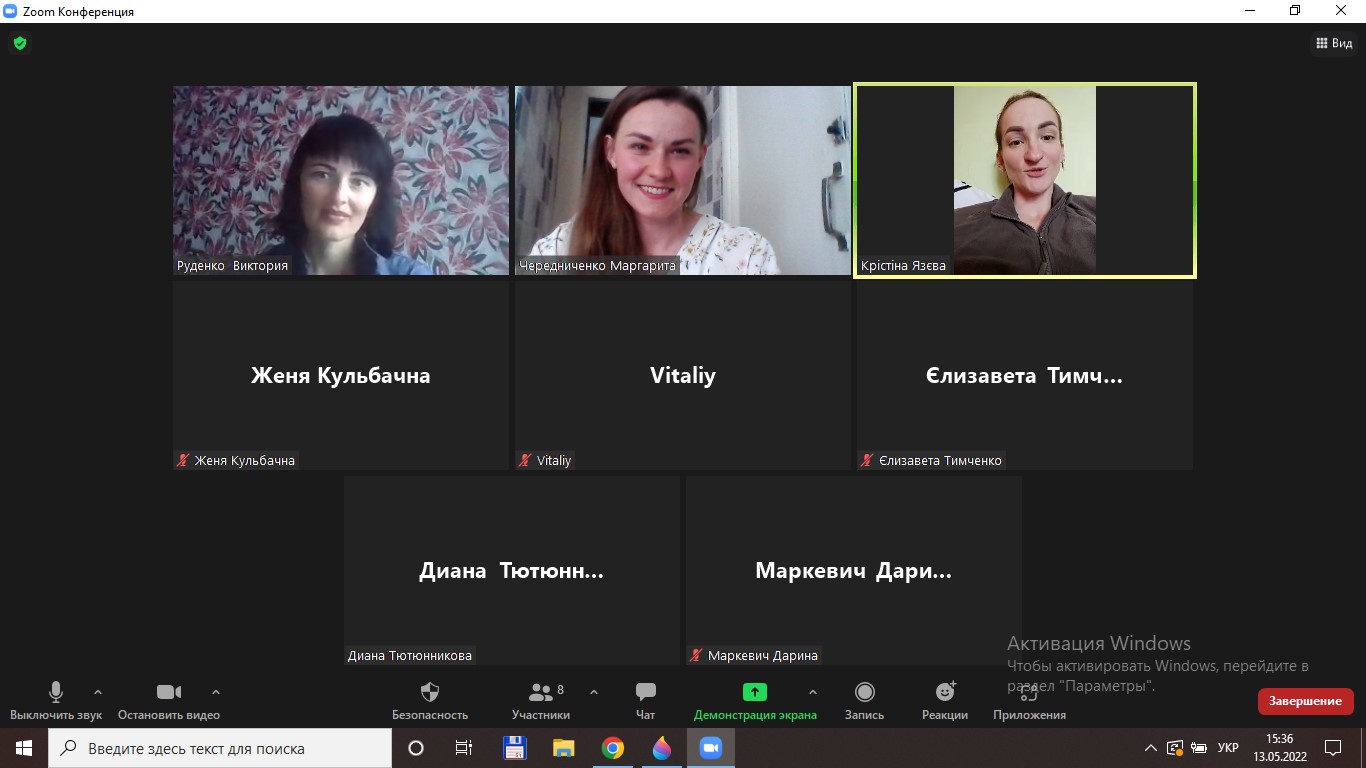Open clock showing 15:36 13.05.2022
1366x768 pixels.
pyautogui.click(x=1279, y=748)
